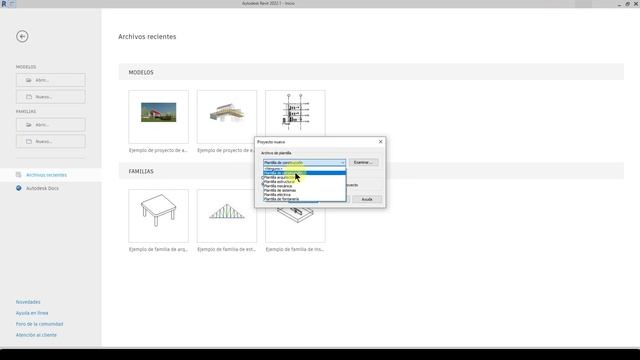This screenshot has width=640, height=360.
Task: Click the Archivos recientes sidebar icon
Action: 18,175
